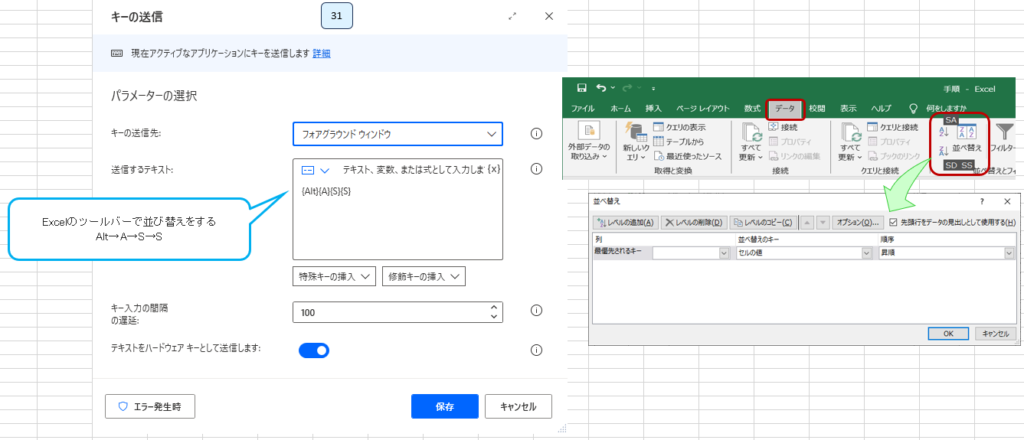Open the ホーム ribbon tab

click(620, 108)
